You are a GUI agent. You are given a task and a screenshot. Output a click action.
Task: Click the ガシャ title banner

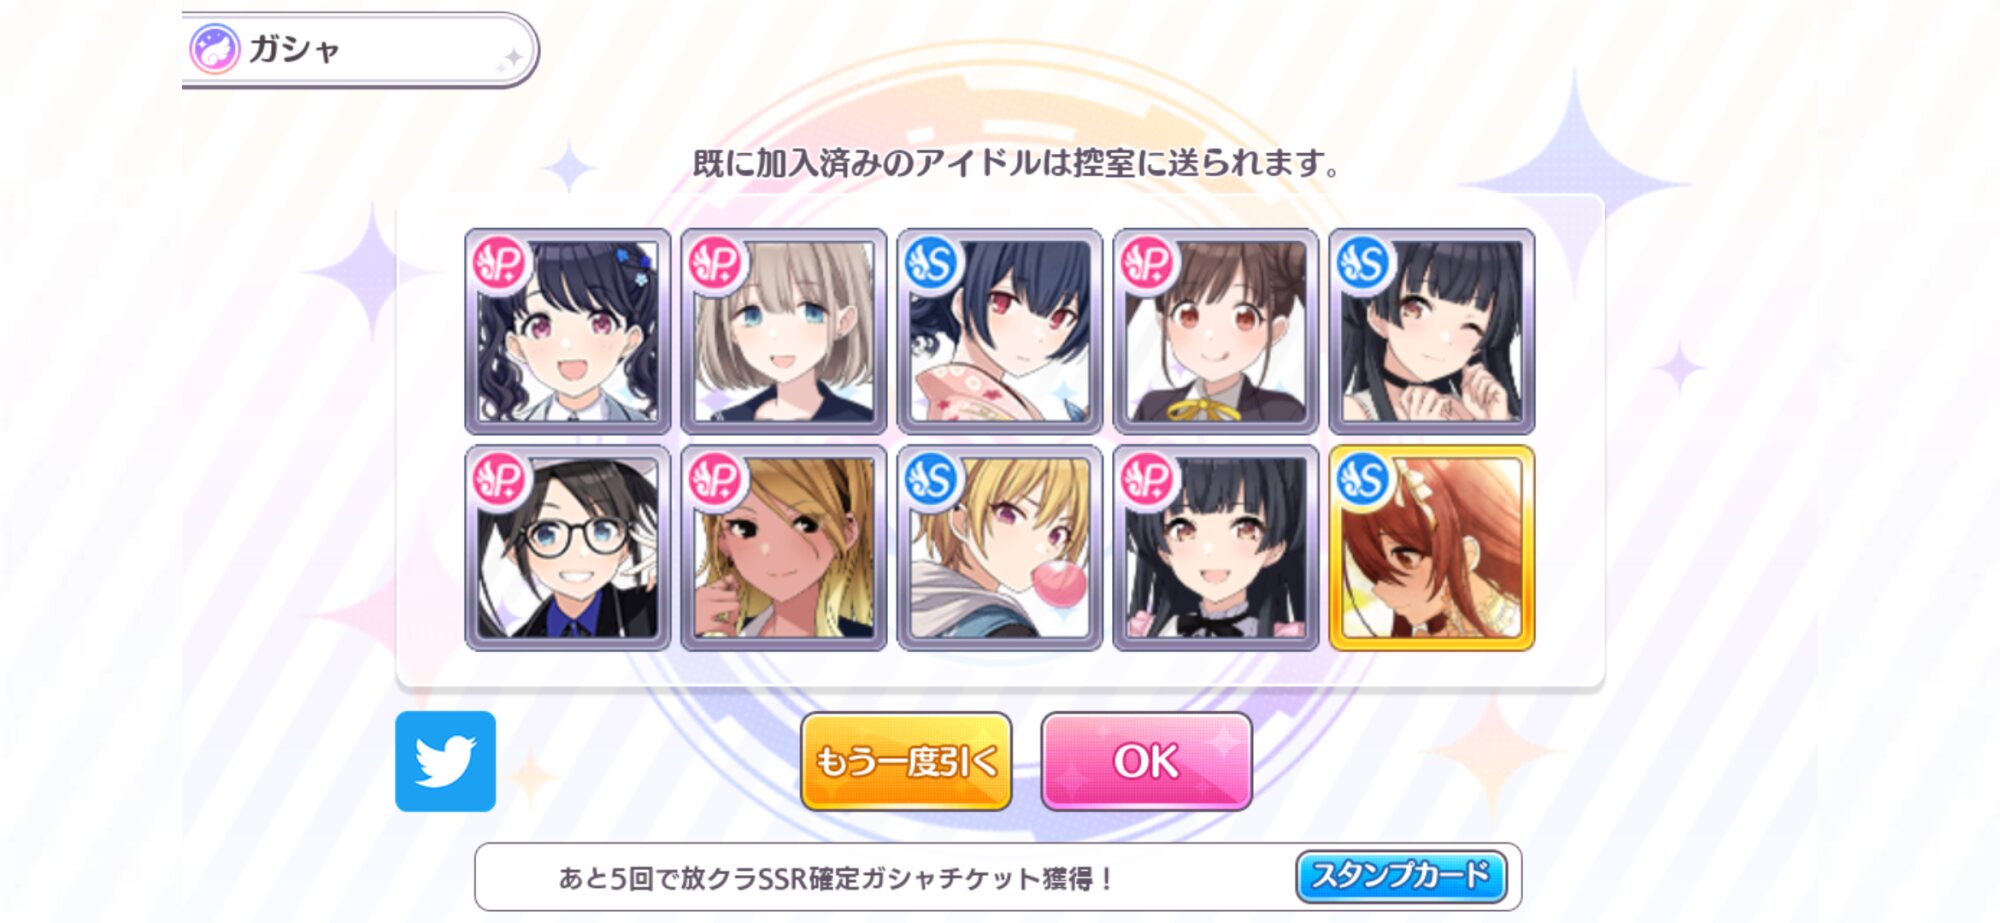[x=360, y=50]
